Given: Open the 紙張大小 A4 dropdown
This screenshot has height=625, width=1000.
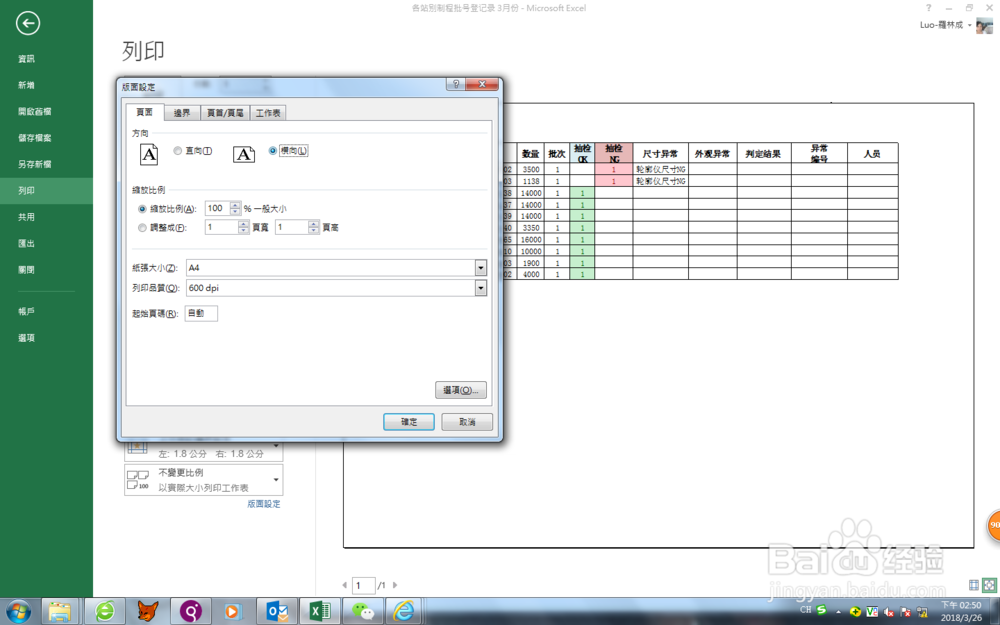Looking at the screenshot, I should pyautogui.click(x=481, y=268).
